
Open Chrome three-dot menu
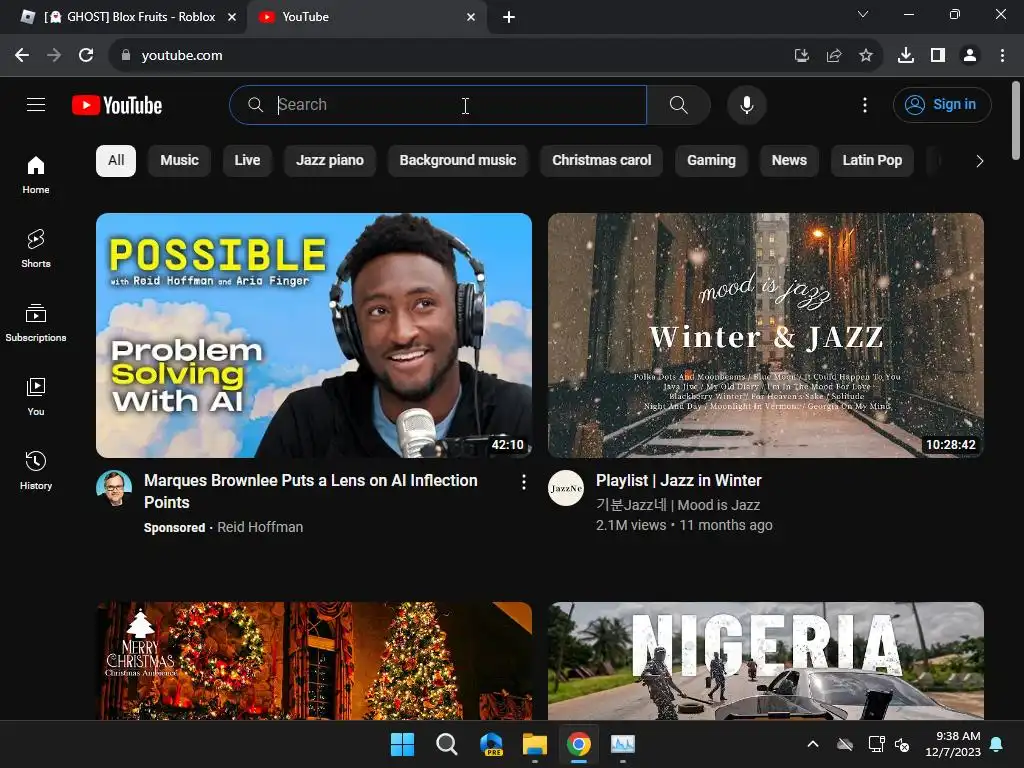[x=1002, y=56]
